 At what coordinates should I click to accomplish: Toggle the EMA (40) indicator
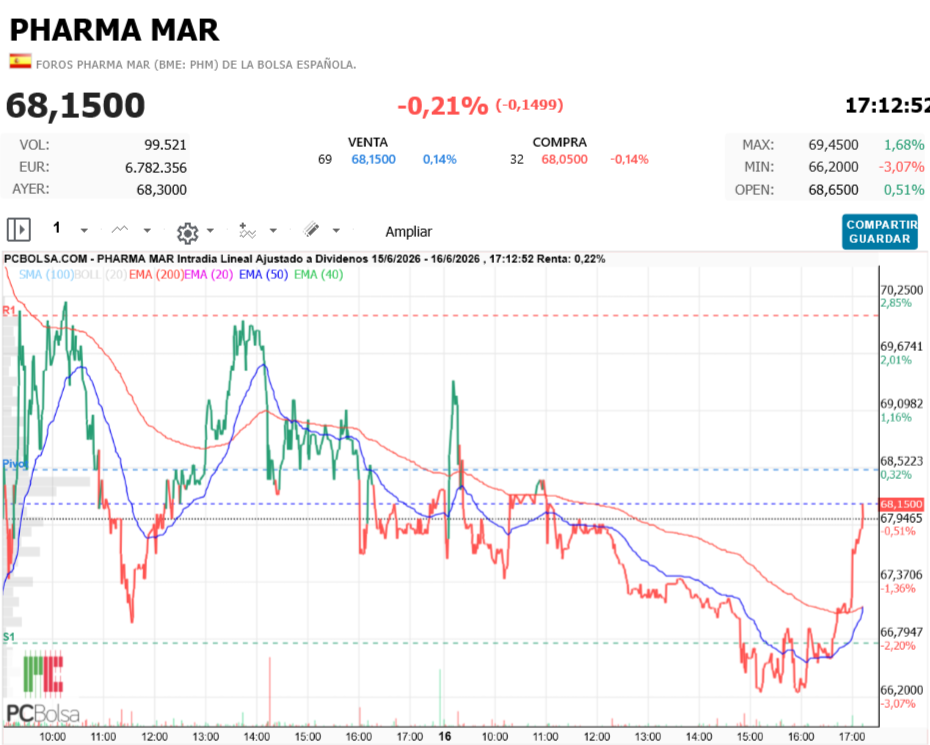click(319, 275)
